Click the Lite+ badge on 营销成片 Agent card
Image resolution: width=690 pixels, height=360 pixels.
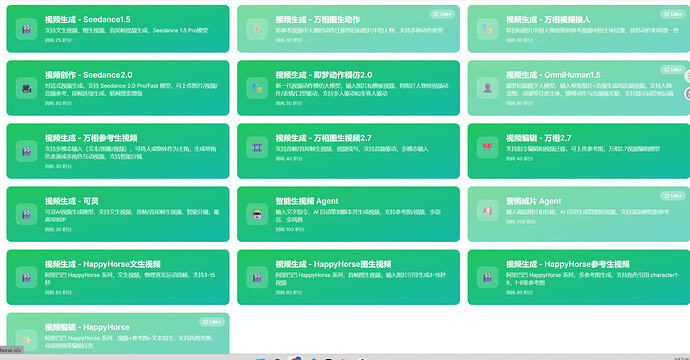pos(673,195)
